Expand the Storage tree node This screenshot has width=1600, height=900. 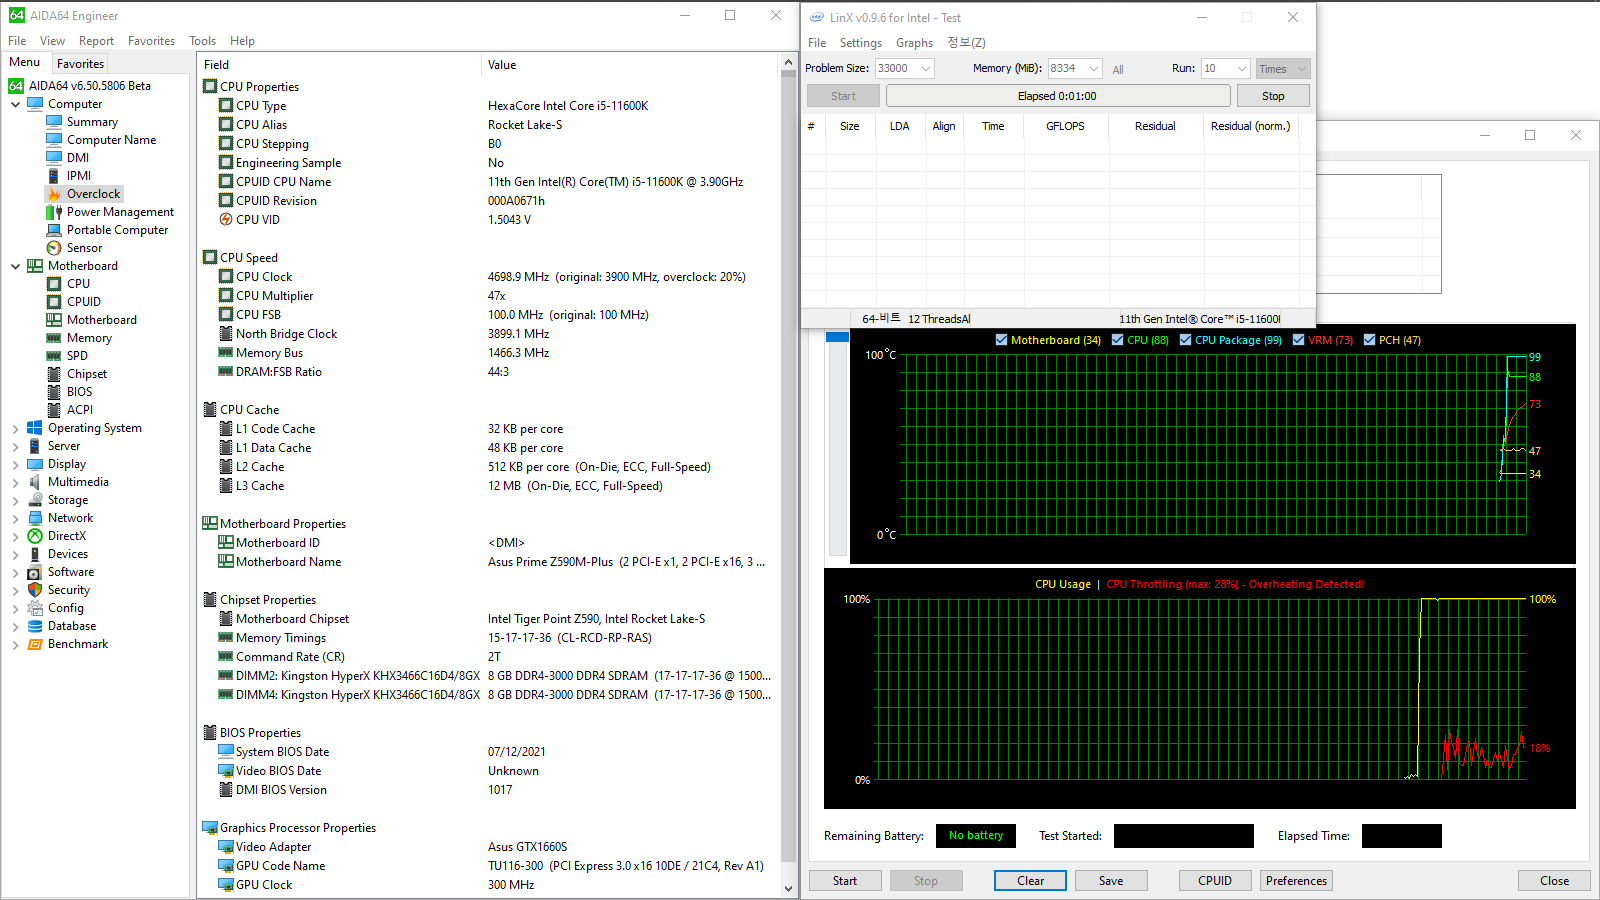[15, 500]
